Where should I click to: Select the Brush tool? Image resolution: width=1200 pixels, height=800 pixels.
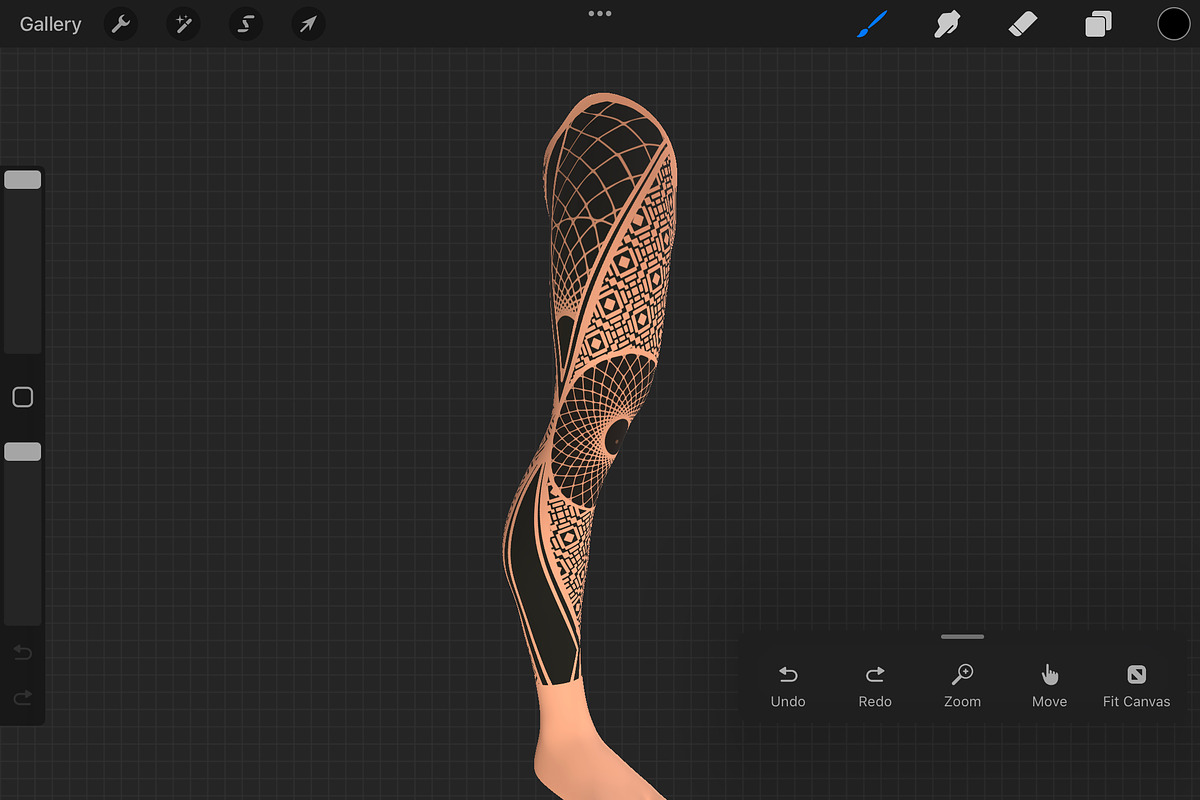871,23
